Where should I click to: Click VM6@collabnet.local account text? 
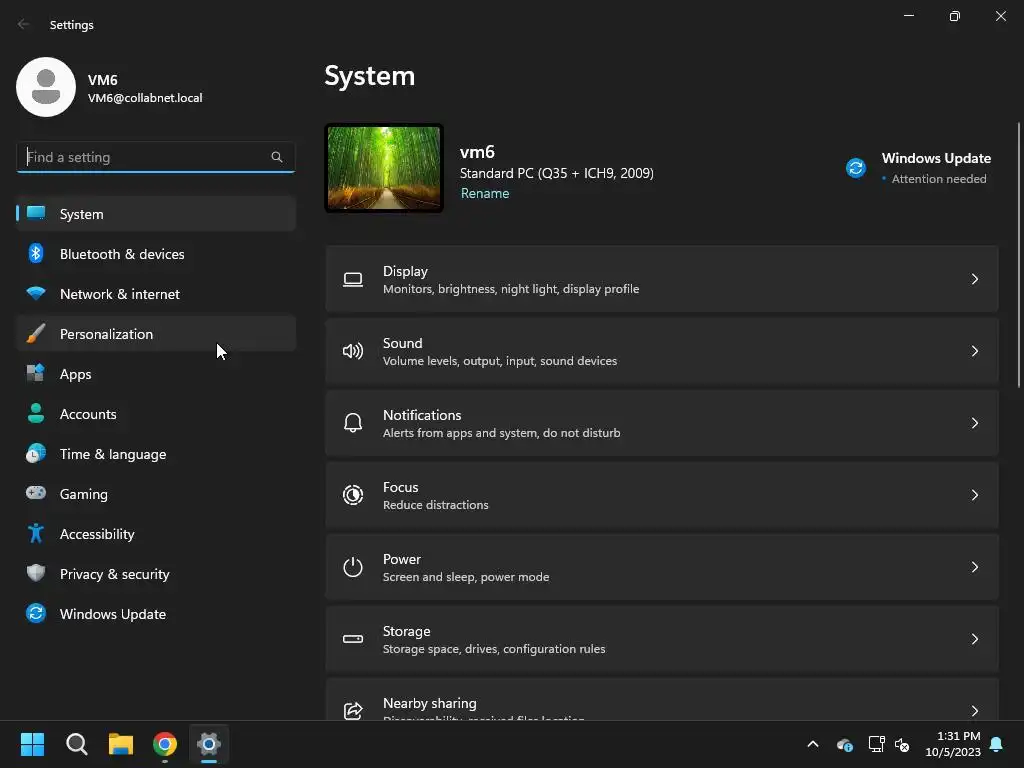click(x=145, y=98)
